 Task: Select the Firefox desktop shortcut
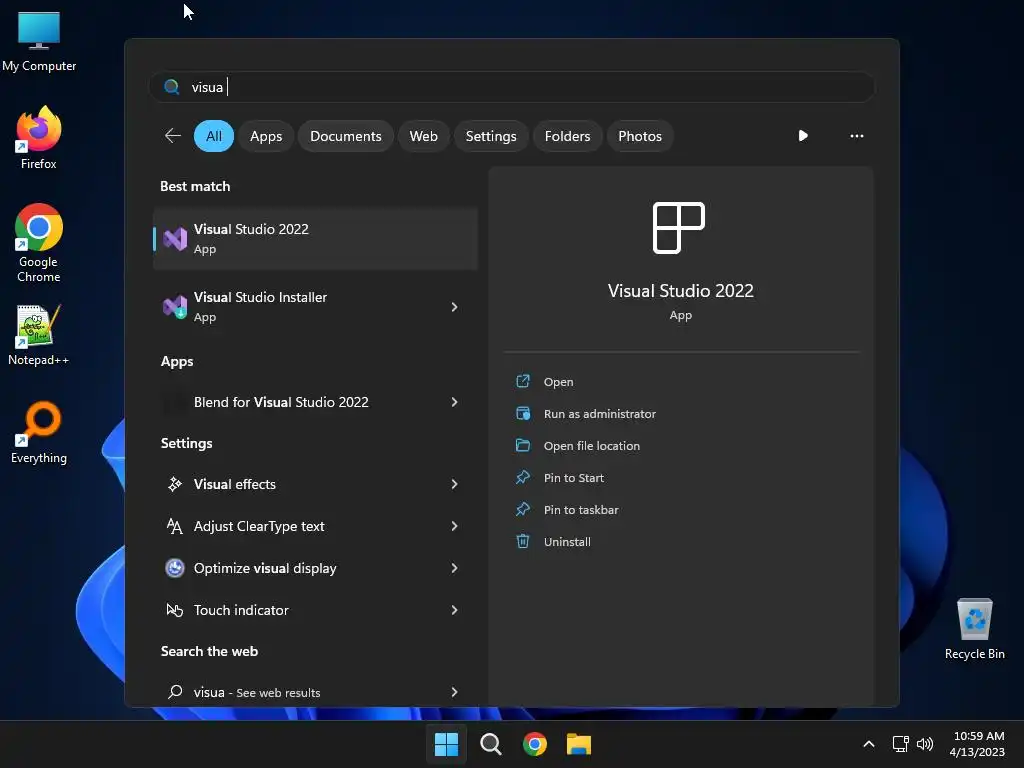tap(39, 137)
